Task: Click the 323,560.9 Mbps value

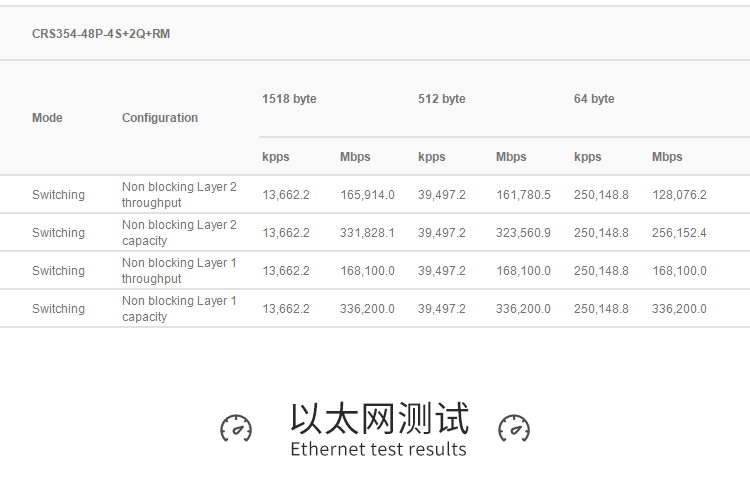Action: point(523,233)
